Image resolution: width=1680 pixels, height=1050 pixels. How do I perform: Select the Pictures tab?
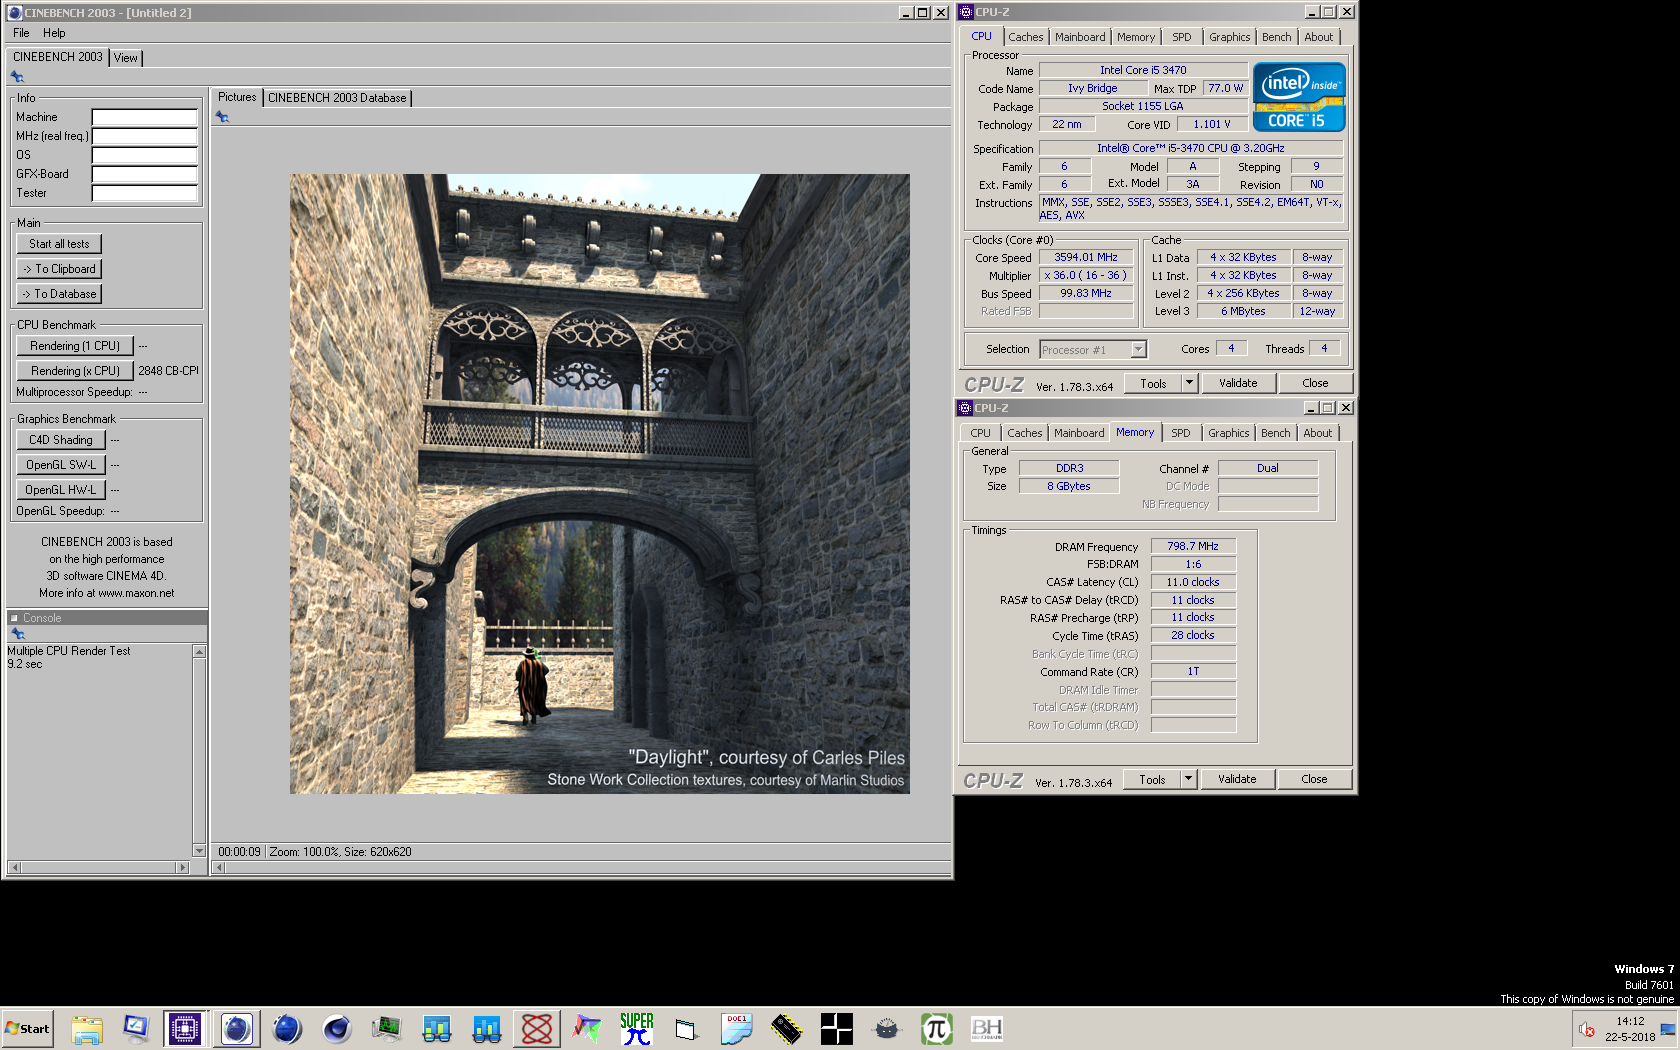point(237,97)
